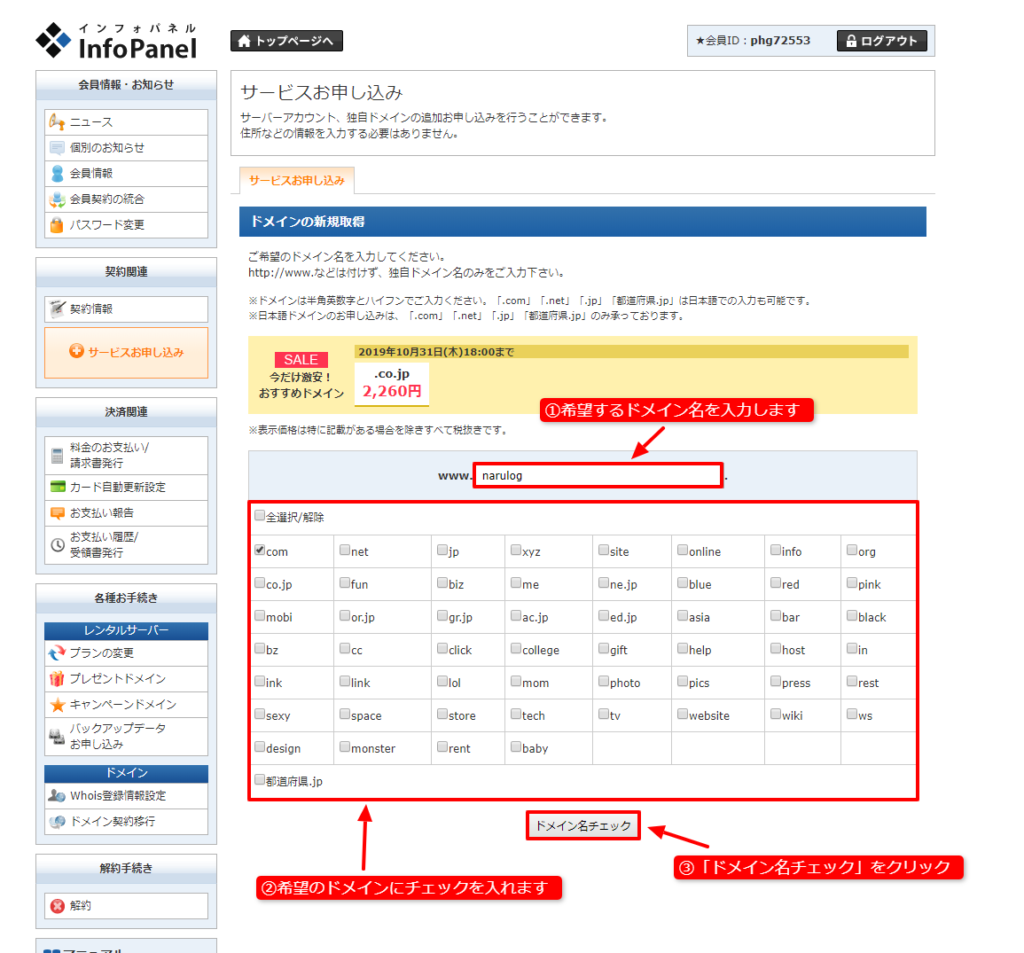Viewport: 1024px width, 953px height.
Task: Enable the co.jp domain checkbox
Action: [x=260, y=583]
